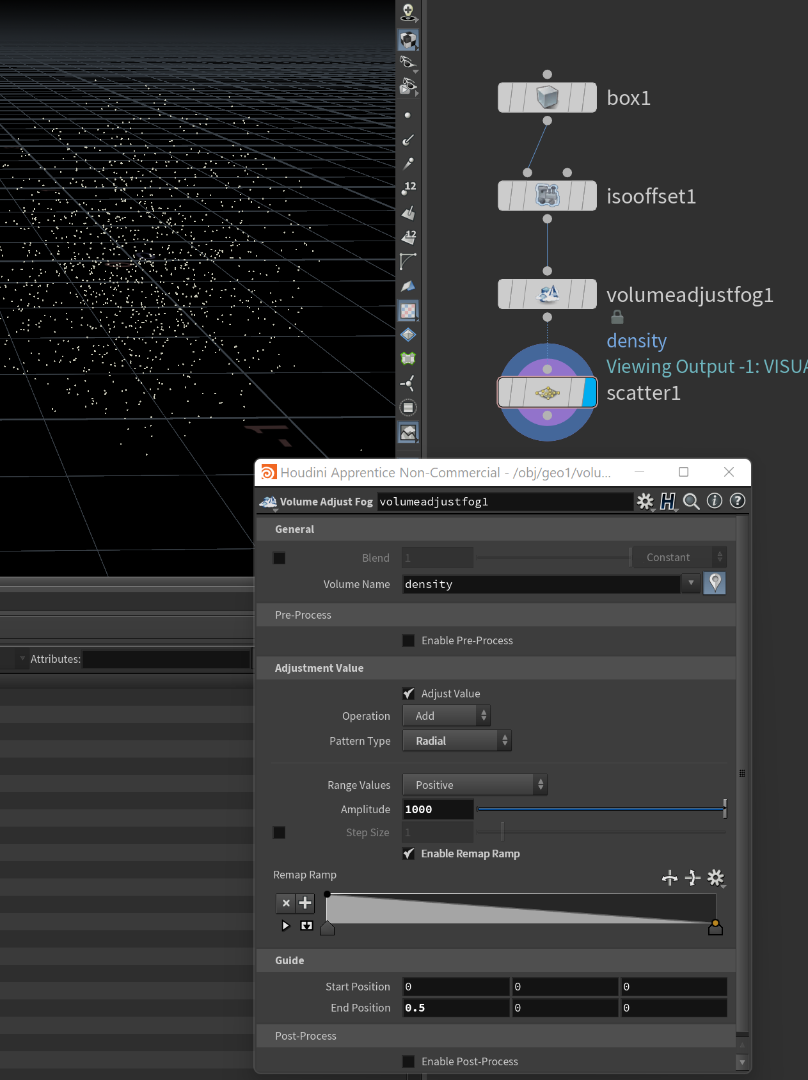808x1080 pixels.
Task: Open the volume name chooser tree icon
Action: pos(714,582)
